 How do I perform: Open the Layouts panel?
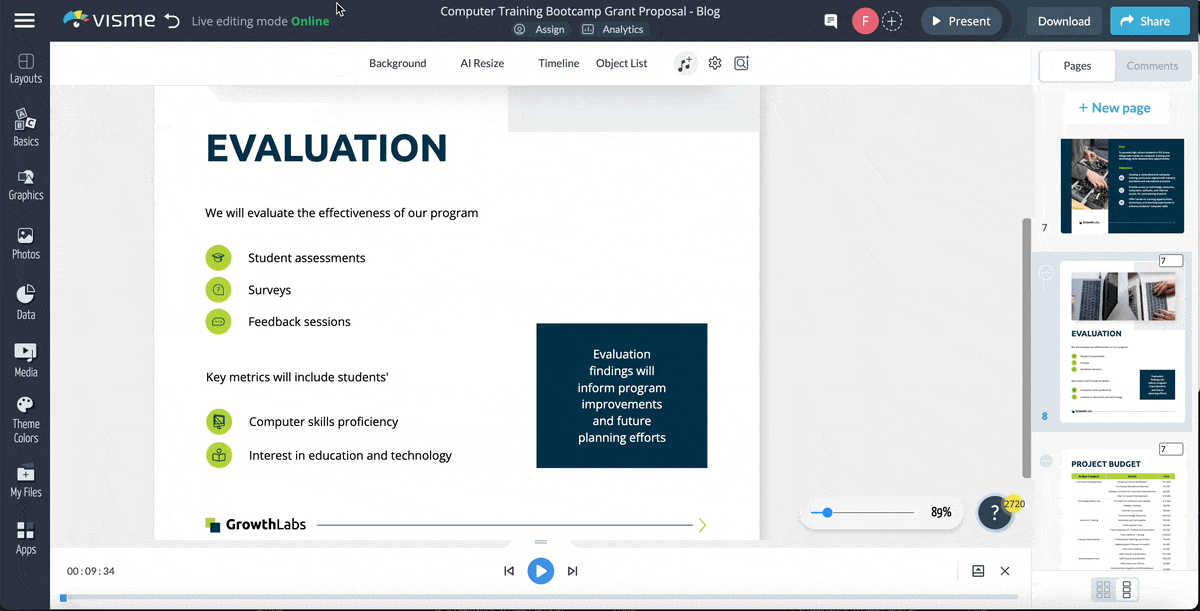click(x=25, y=68)
